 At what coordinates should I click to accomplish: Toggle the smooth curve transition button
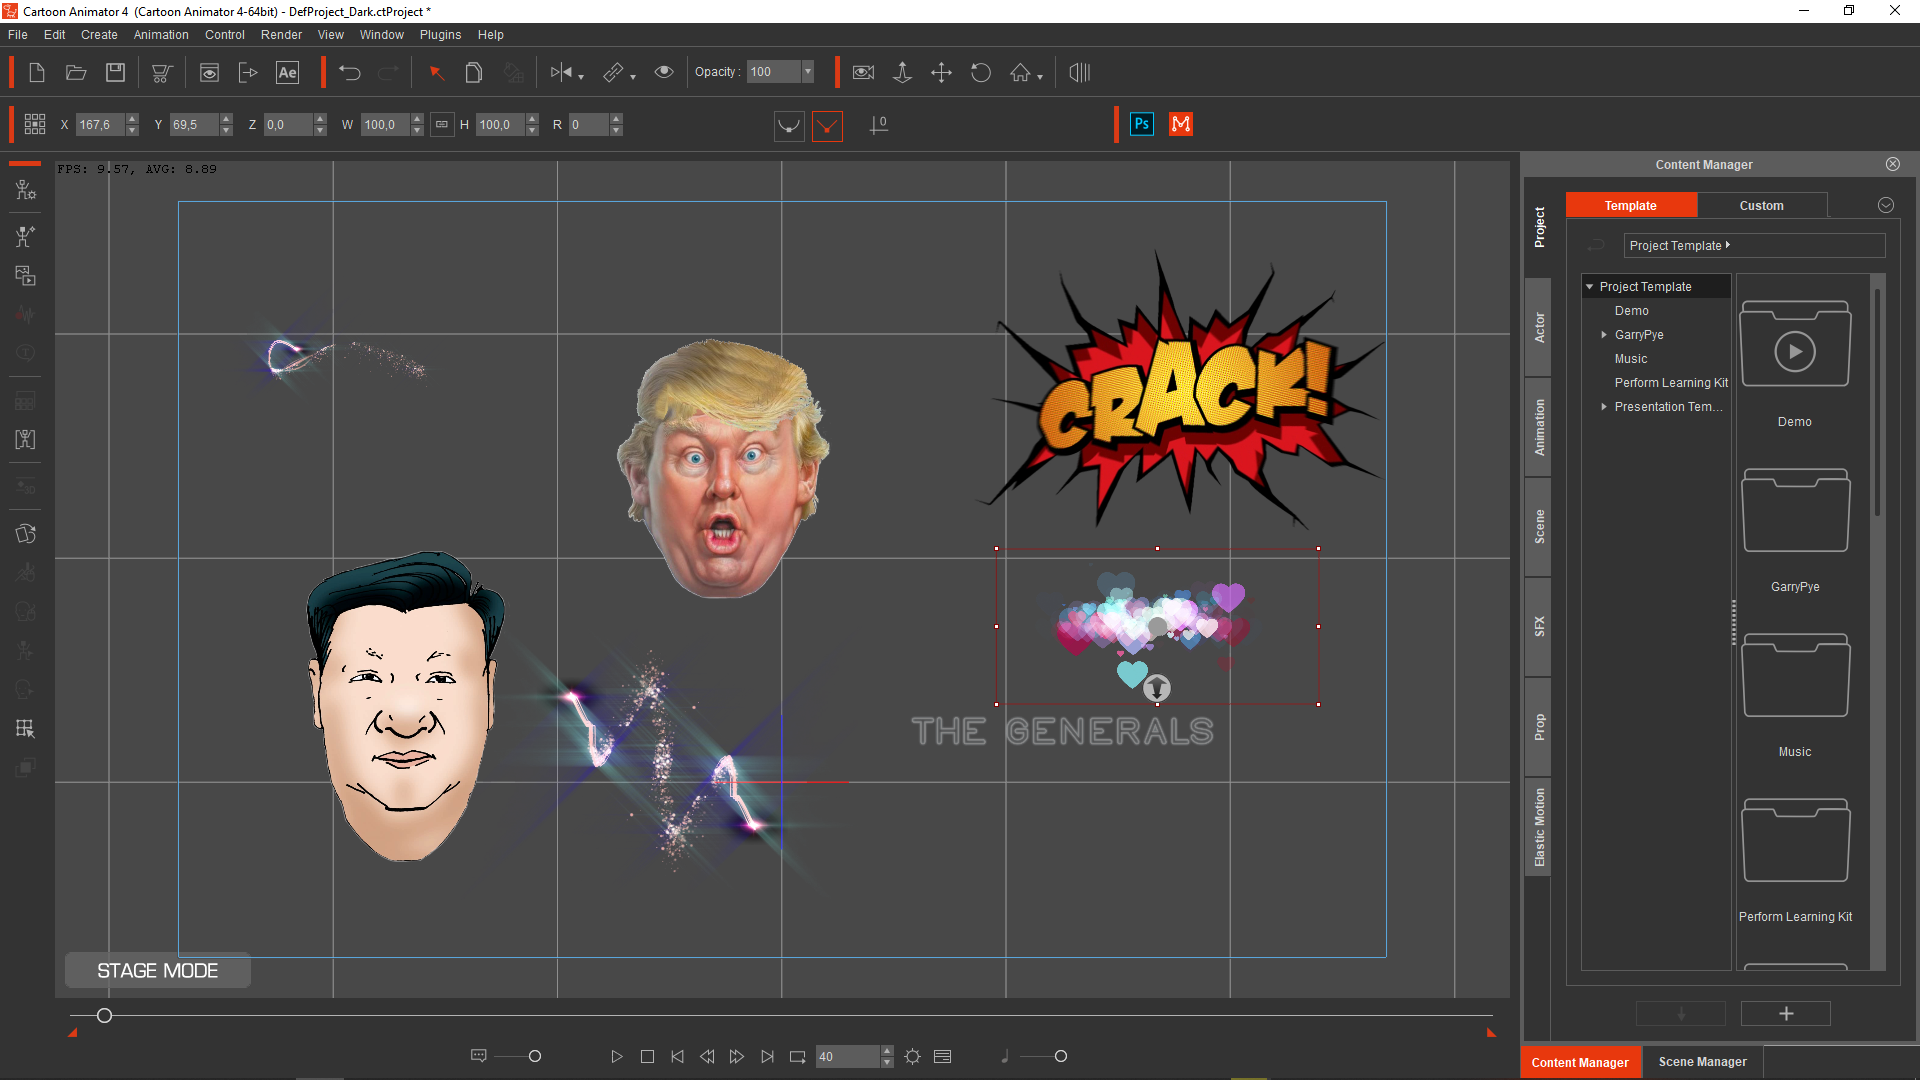coord(789,126)
